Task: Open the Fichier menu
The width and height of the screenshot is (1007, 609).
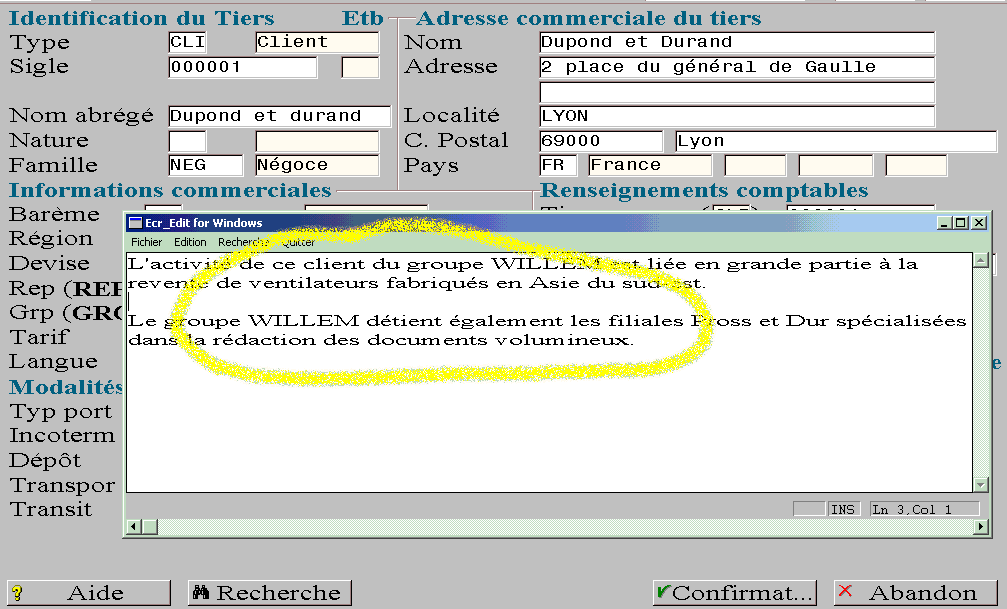Action: [146, 242]
